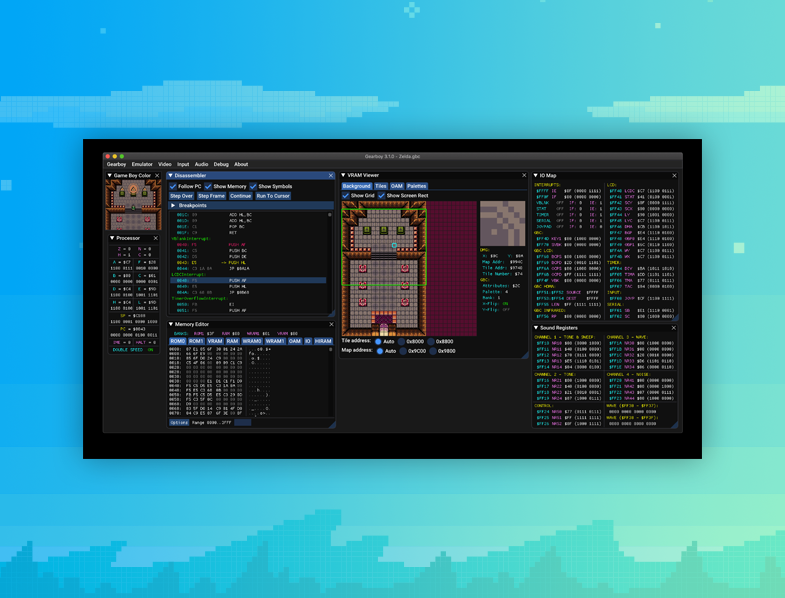Close the Sound Registers panel
Viewport: 785px width, 598px height.
click(x=674, y=328)
